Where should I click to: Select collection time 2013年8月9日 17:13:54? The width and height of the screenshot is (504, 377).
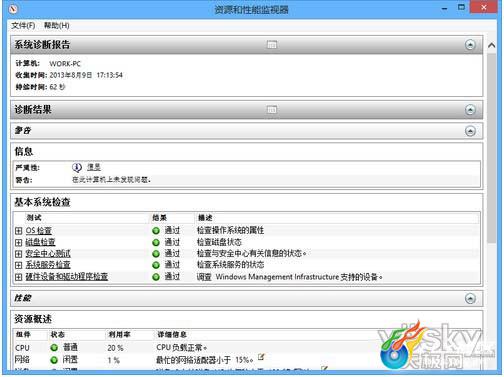86,75
